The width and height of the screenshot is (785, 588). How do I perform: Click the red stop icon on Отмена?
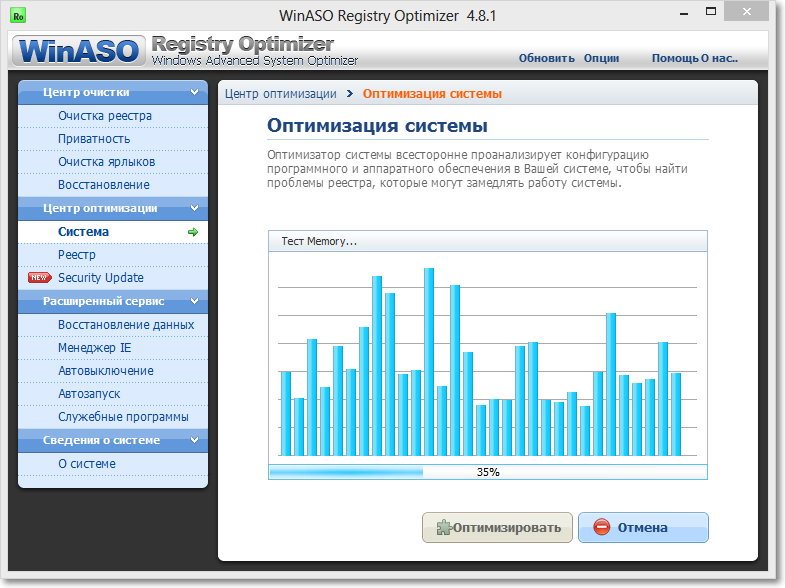601,527
